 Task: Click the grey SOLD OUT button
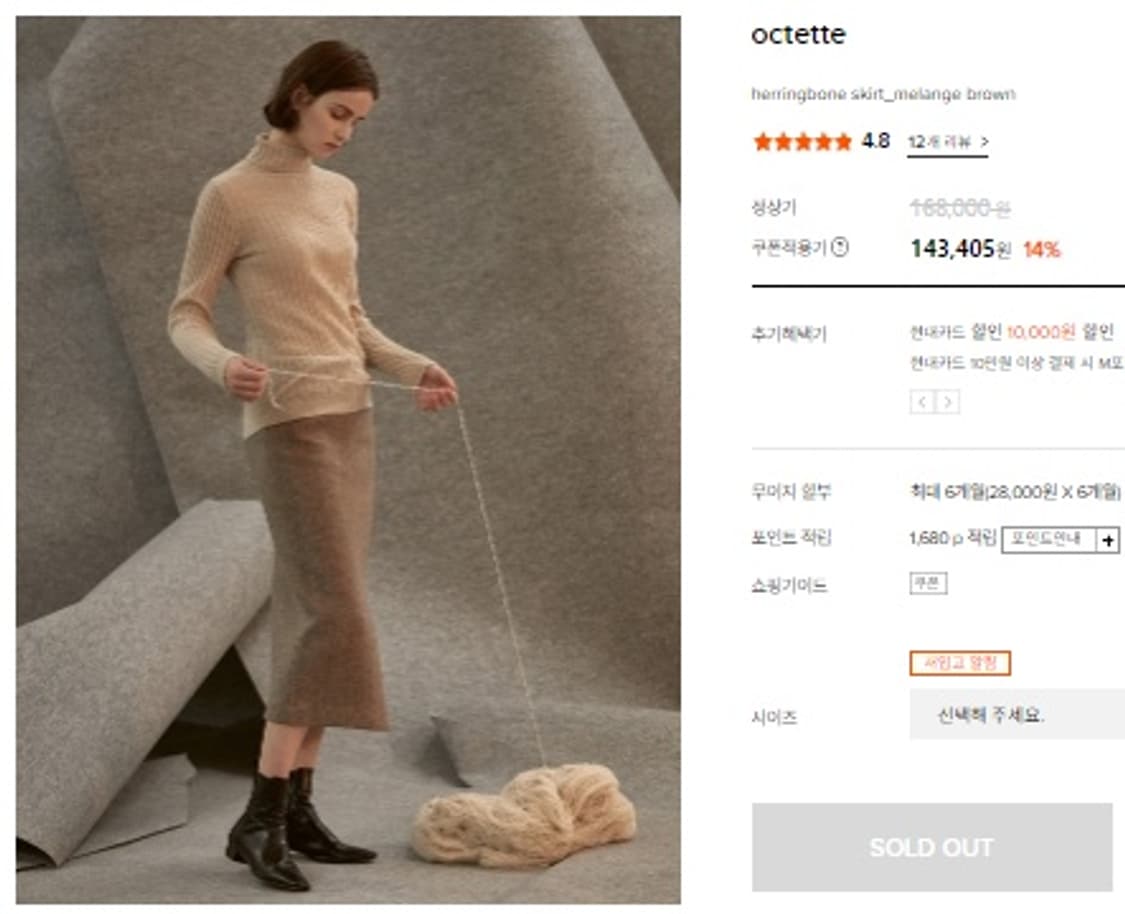[x=931, y=847]
